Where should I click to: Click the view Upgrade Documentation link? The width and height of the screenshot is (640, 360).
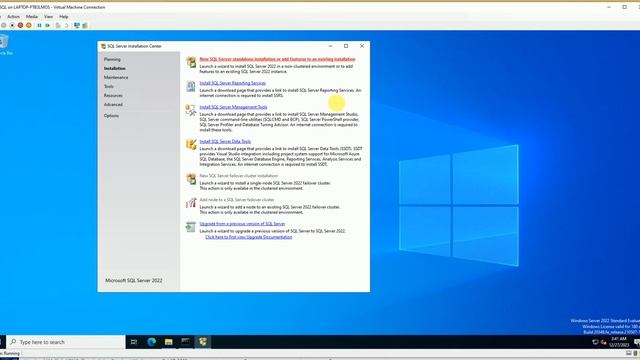[249, 237]
